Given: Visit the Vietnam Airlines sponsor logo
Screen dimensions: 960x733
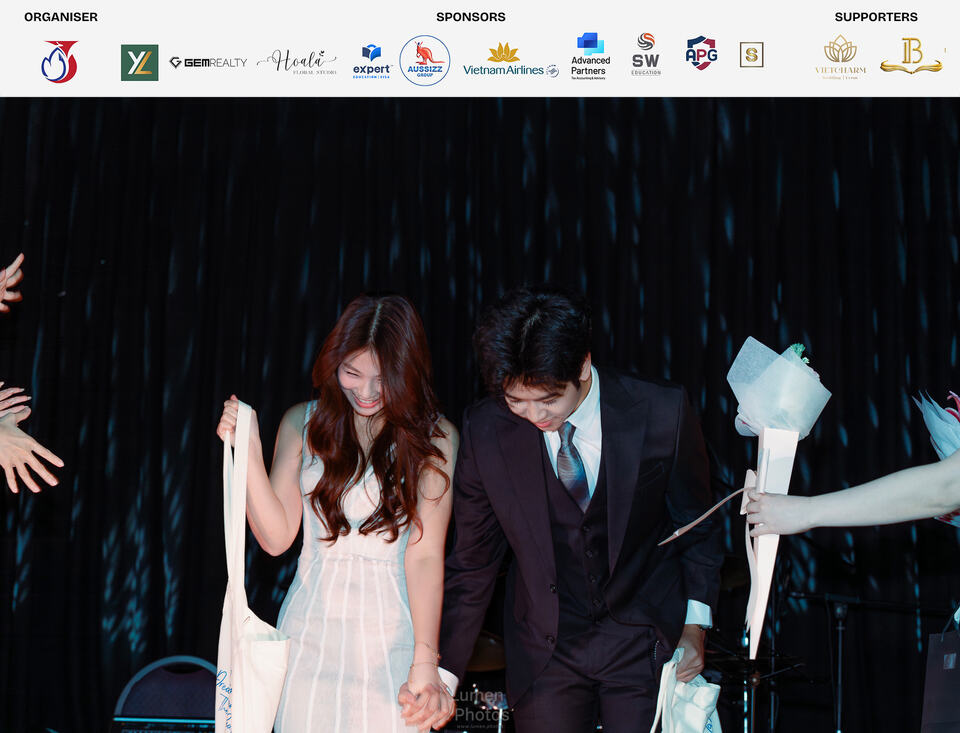Looking at the screenshot, I should (x=511, y=60).
